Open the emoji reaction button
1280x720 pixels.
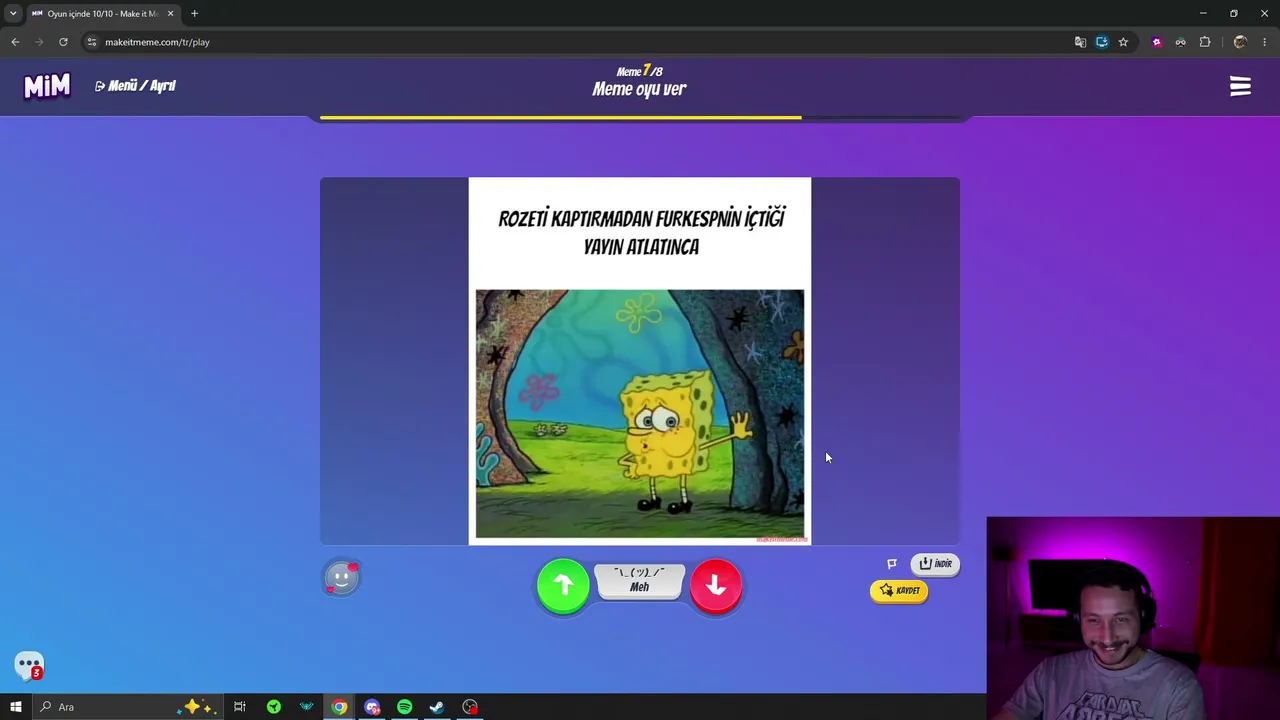pyautogui.click(x=342, y=577)
